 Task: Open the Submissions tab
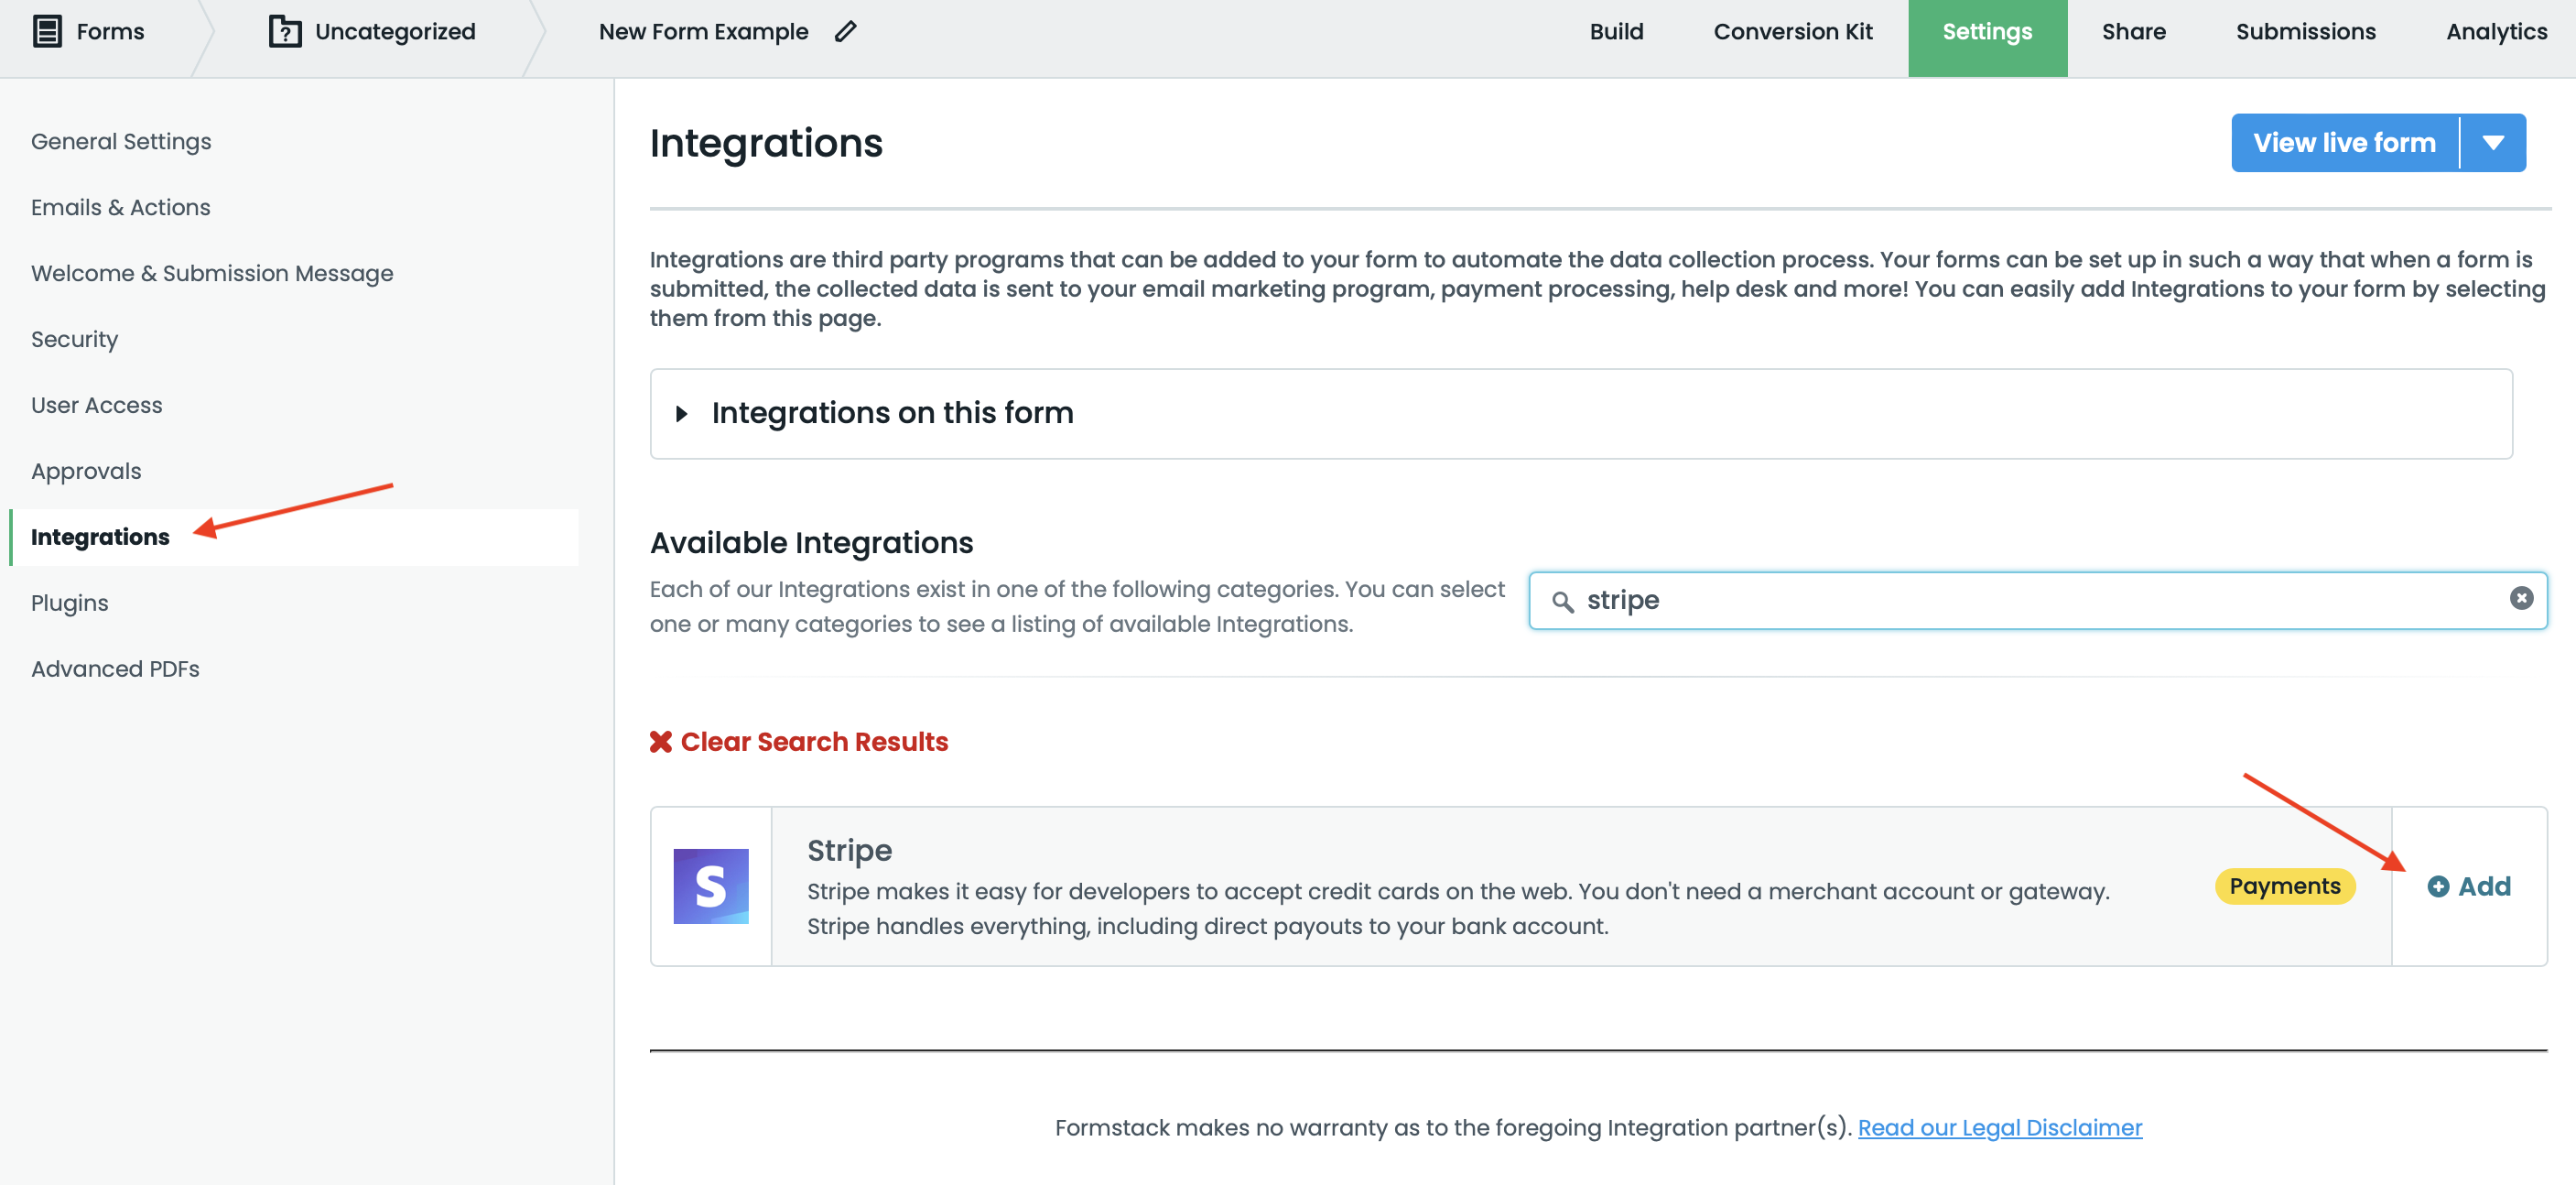click(2305, 31)
